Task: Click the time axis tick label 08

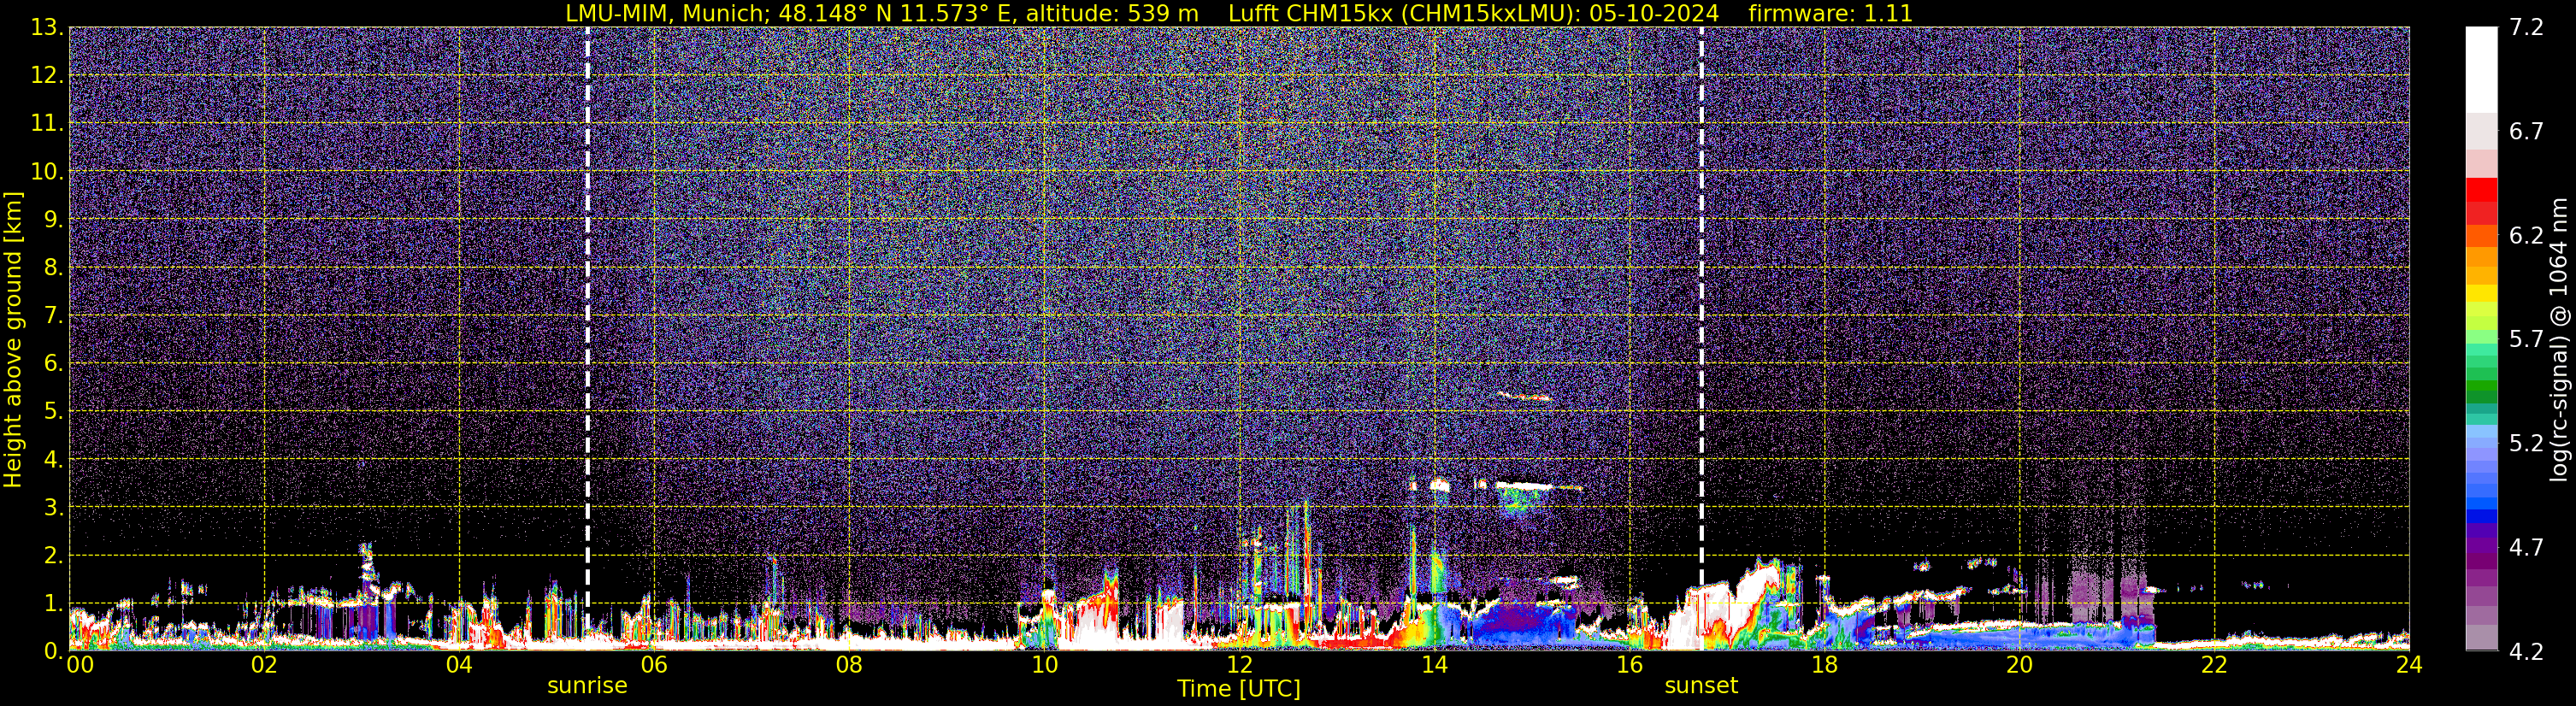Action: coord(848,665)
